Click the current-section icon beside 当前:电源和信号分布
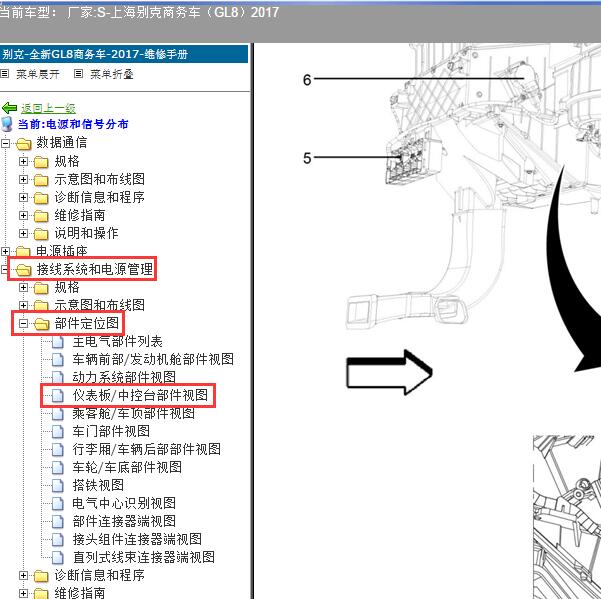 (x=7, y=124)
